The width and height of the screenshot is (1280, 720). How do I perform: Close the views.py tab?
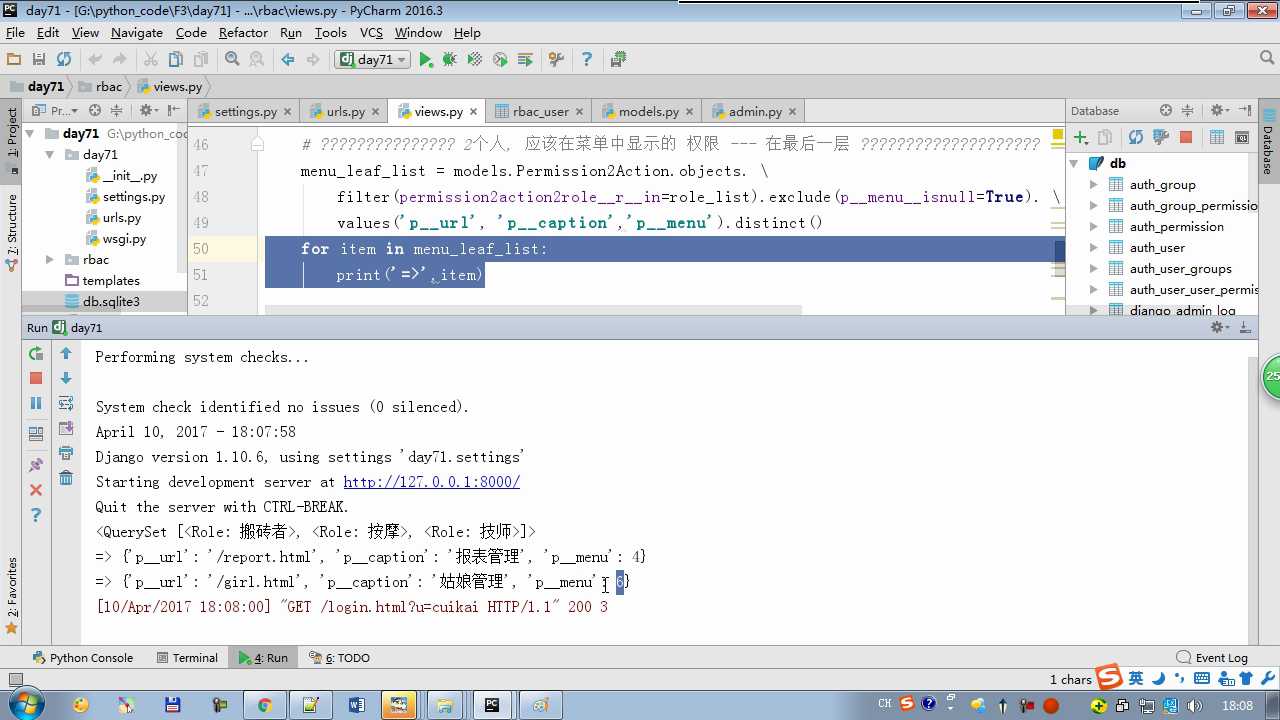pyautogui.click(x=474, y=111)
